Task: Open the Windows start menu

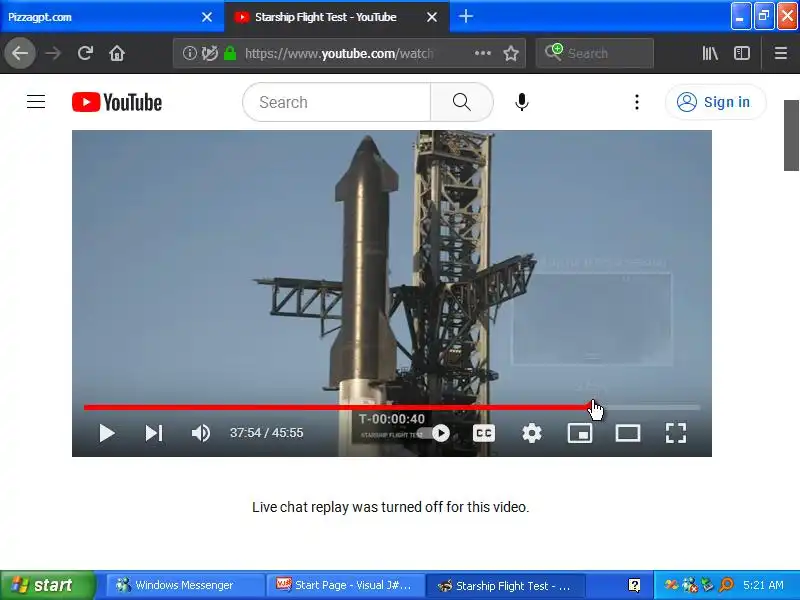Action: (47, 585)
